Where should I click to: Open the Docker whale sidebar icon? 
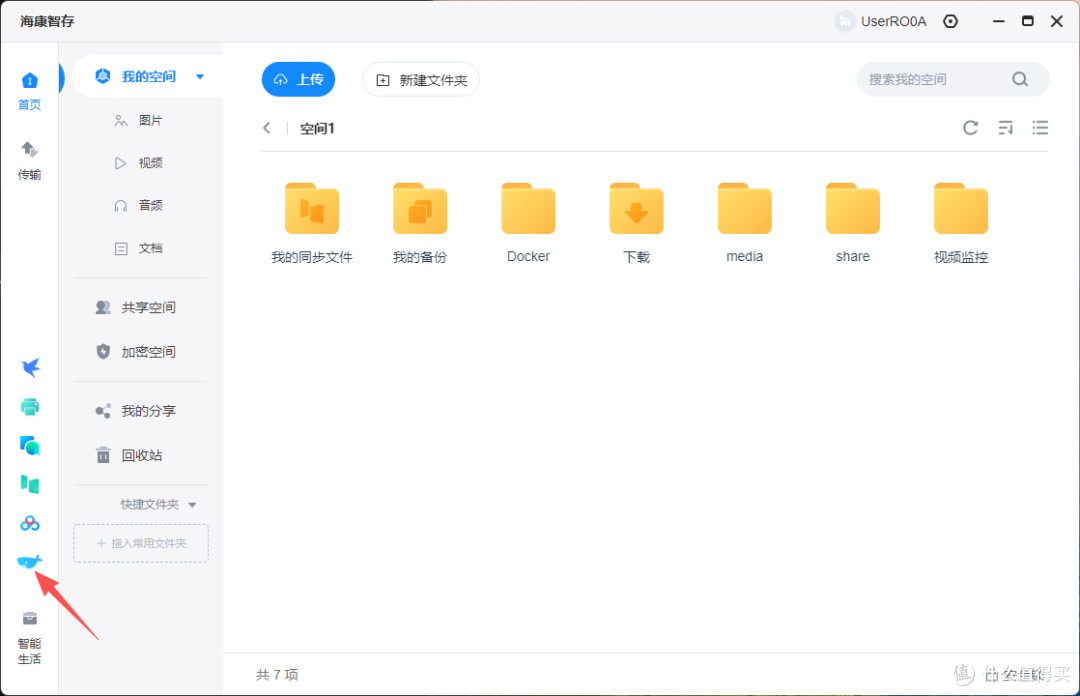(x=30, y=562)
